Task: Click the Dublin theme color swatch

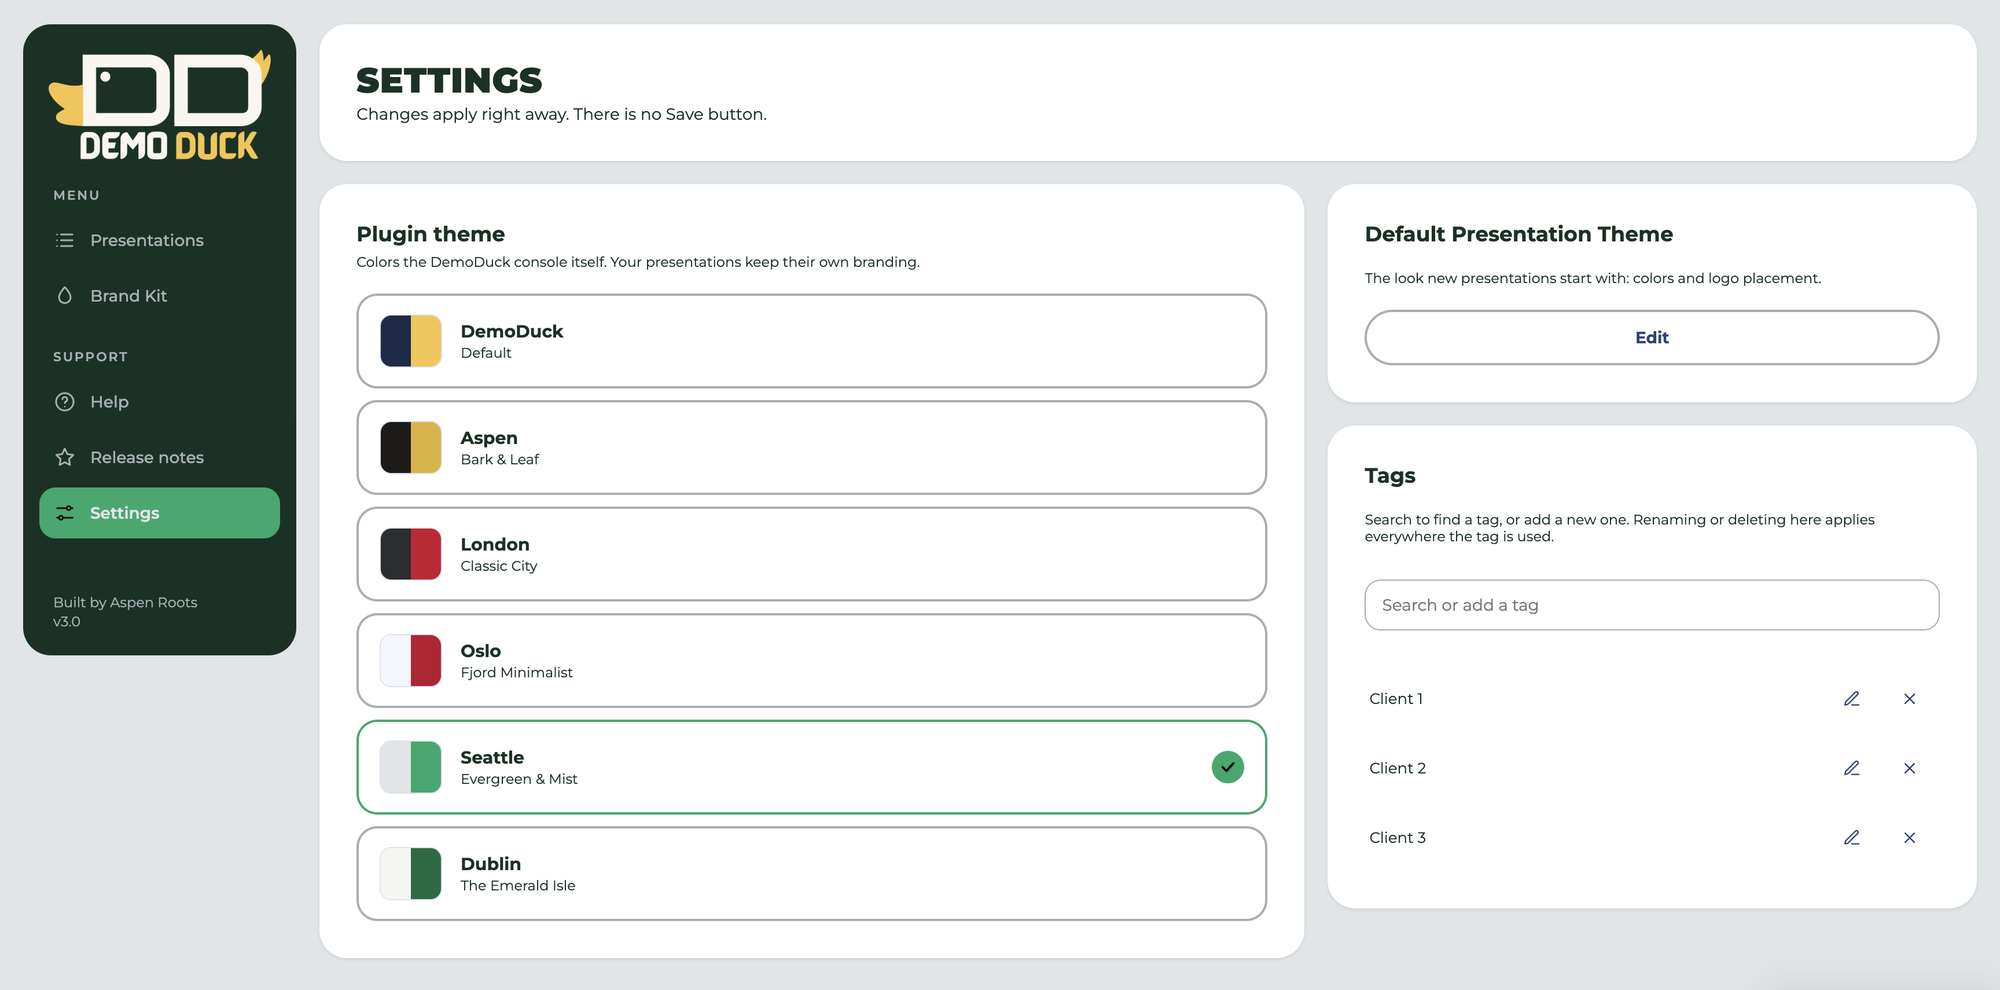Action: coord(411,874)
